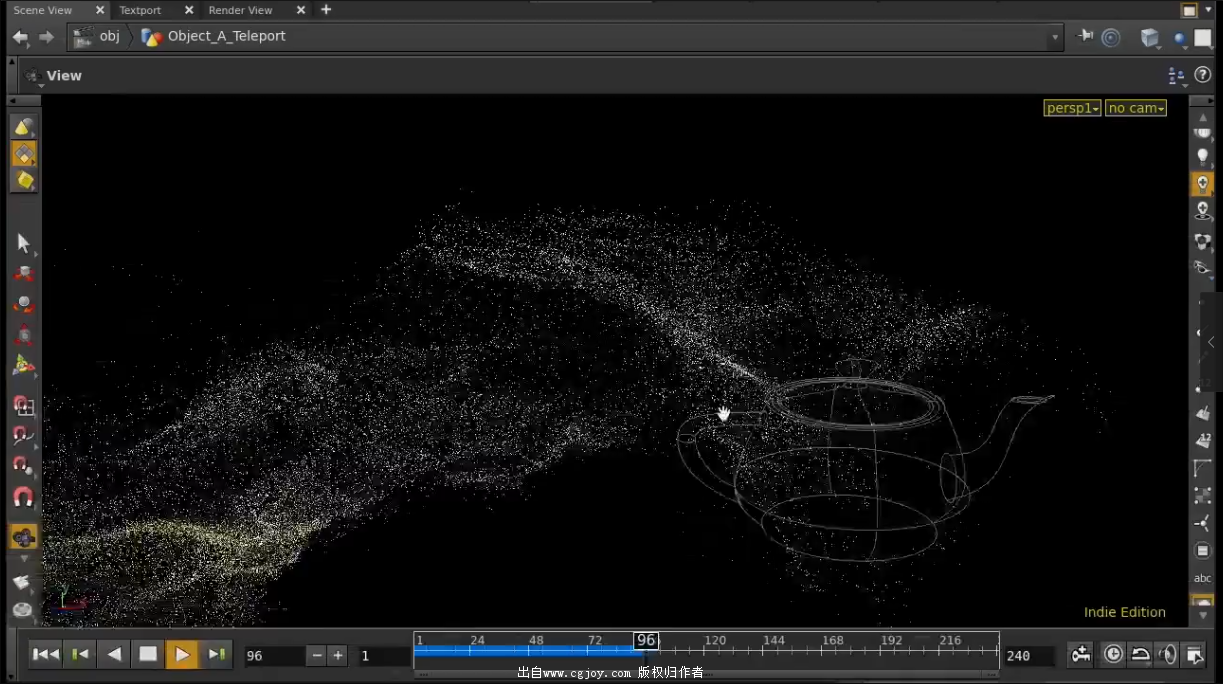The width and height of the screenshot is (1223, 684).
Task: Choose the Select arrow tool
Action: click(24, 244)
